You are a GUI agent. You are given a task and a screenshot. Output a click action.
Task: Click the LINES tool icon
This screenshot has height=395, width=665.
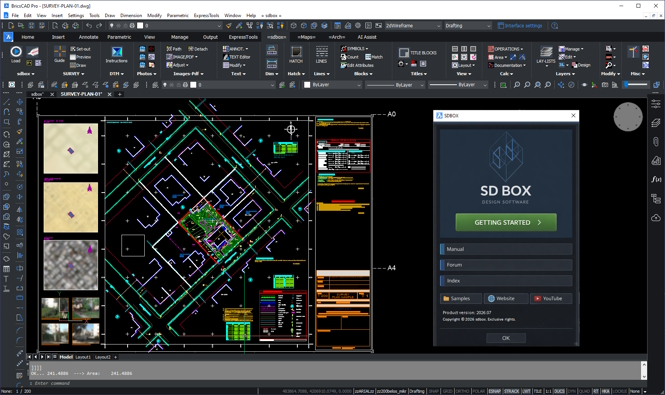[321, 55]
